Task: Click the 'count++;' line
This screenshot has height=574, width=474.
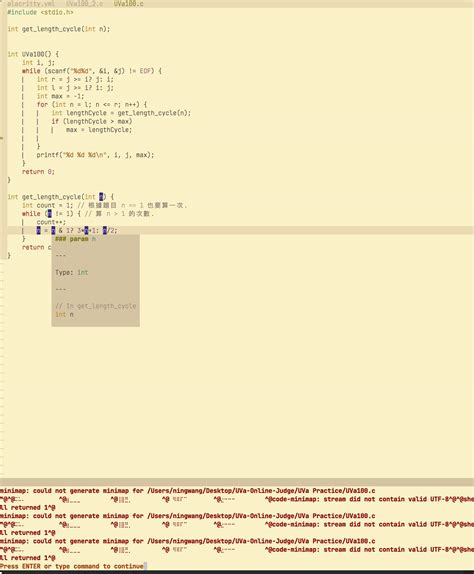Action: (x=51, y=222)
